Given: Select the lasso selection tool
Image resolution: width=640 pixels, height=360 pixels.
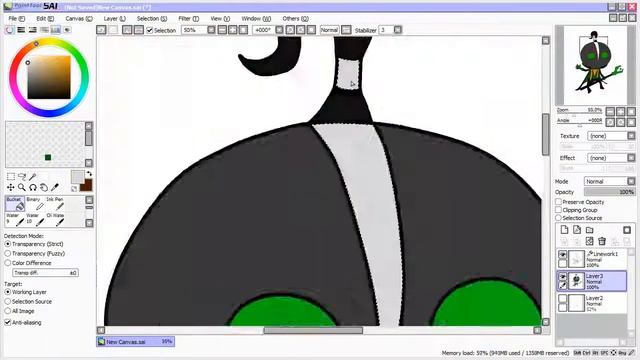Looking at the screenshot, I should pos(22,176).
